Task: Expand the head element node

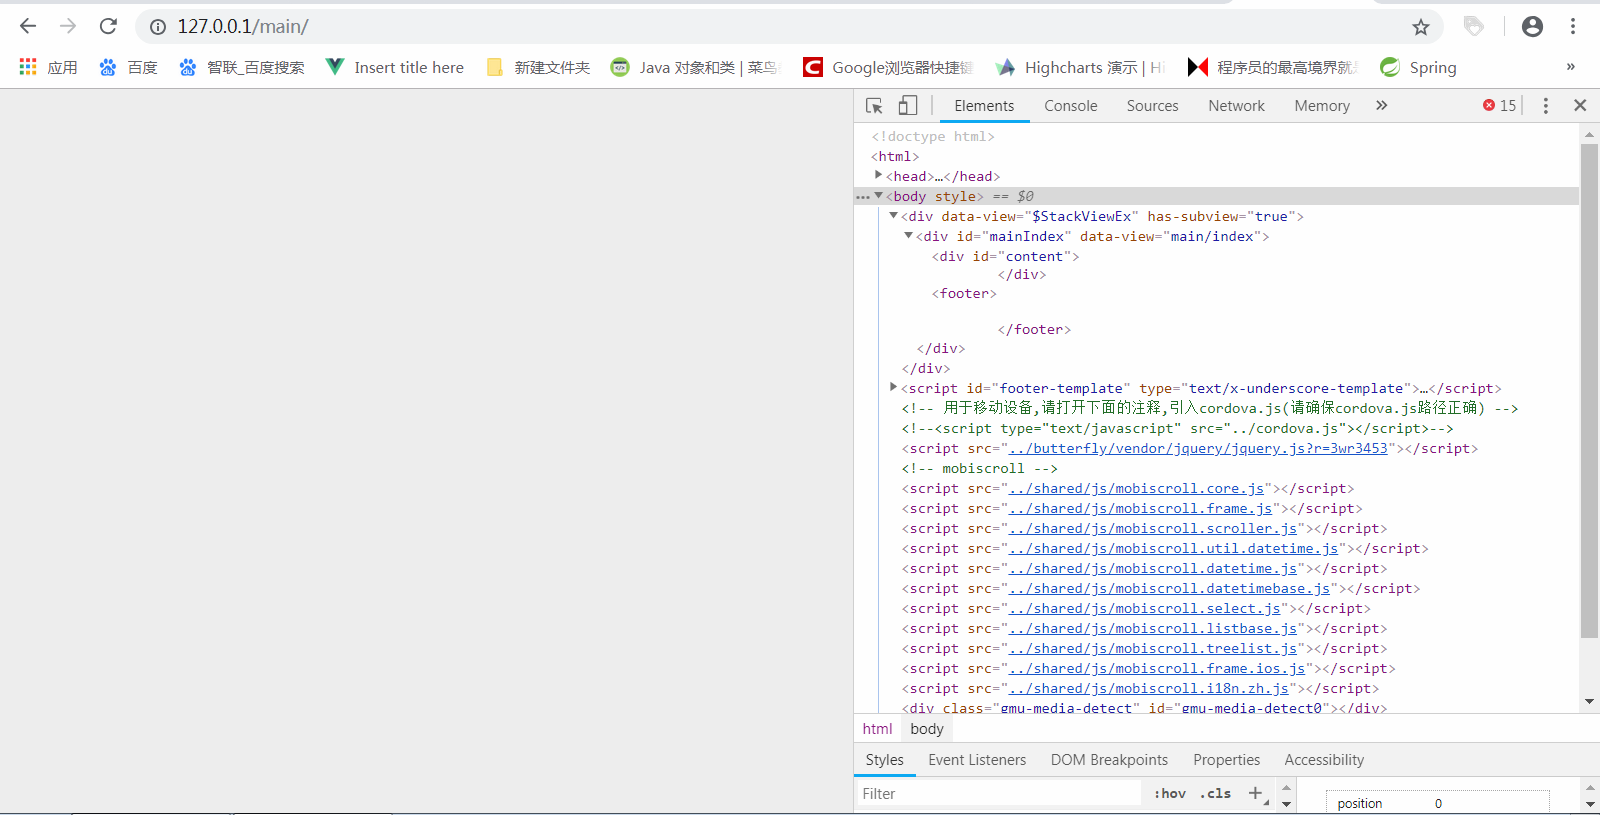Action: click(879, 175)
